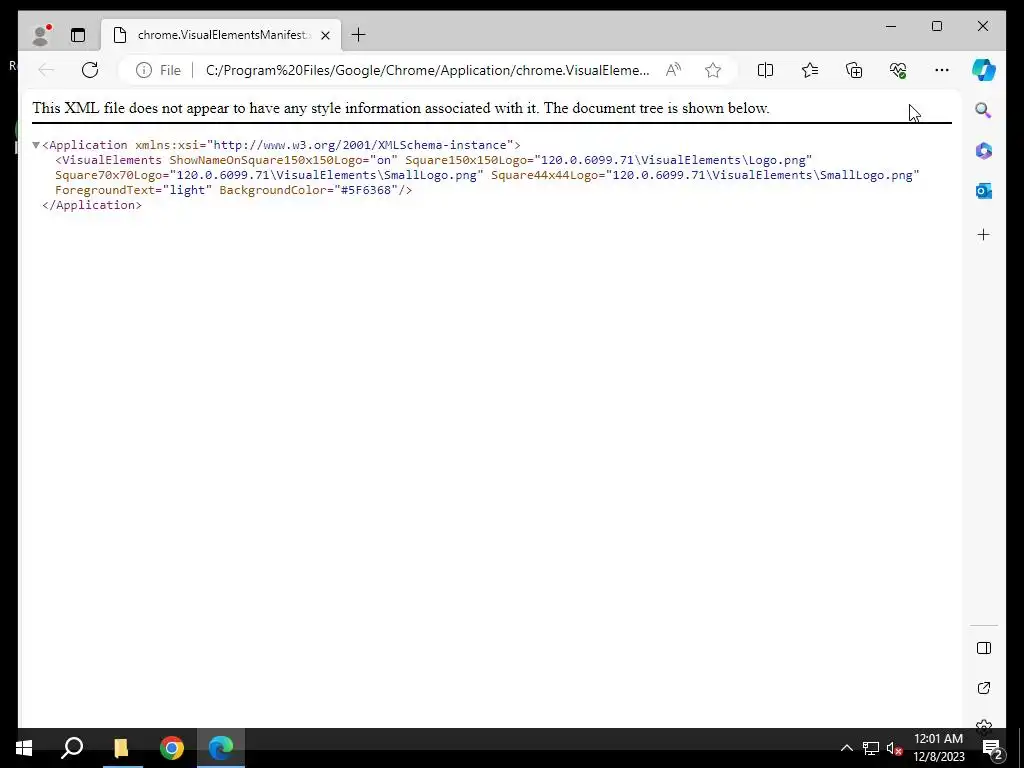Click the Square44x44Logo attribute
The image size is (1024, 768).
pyautogui.click(x=705, y=175)
